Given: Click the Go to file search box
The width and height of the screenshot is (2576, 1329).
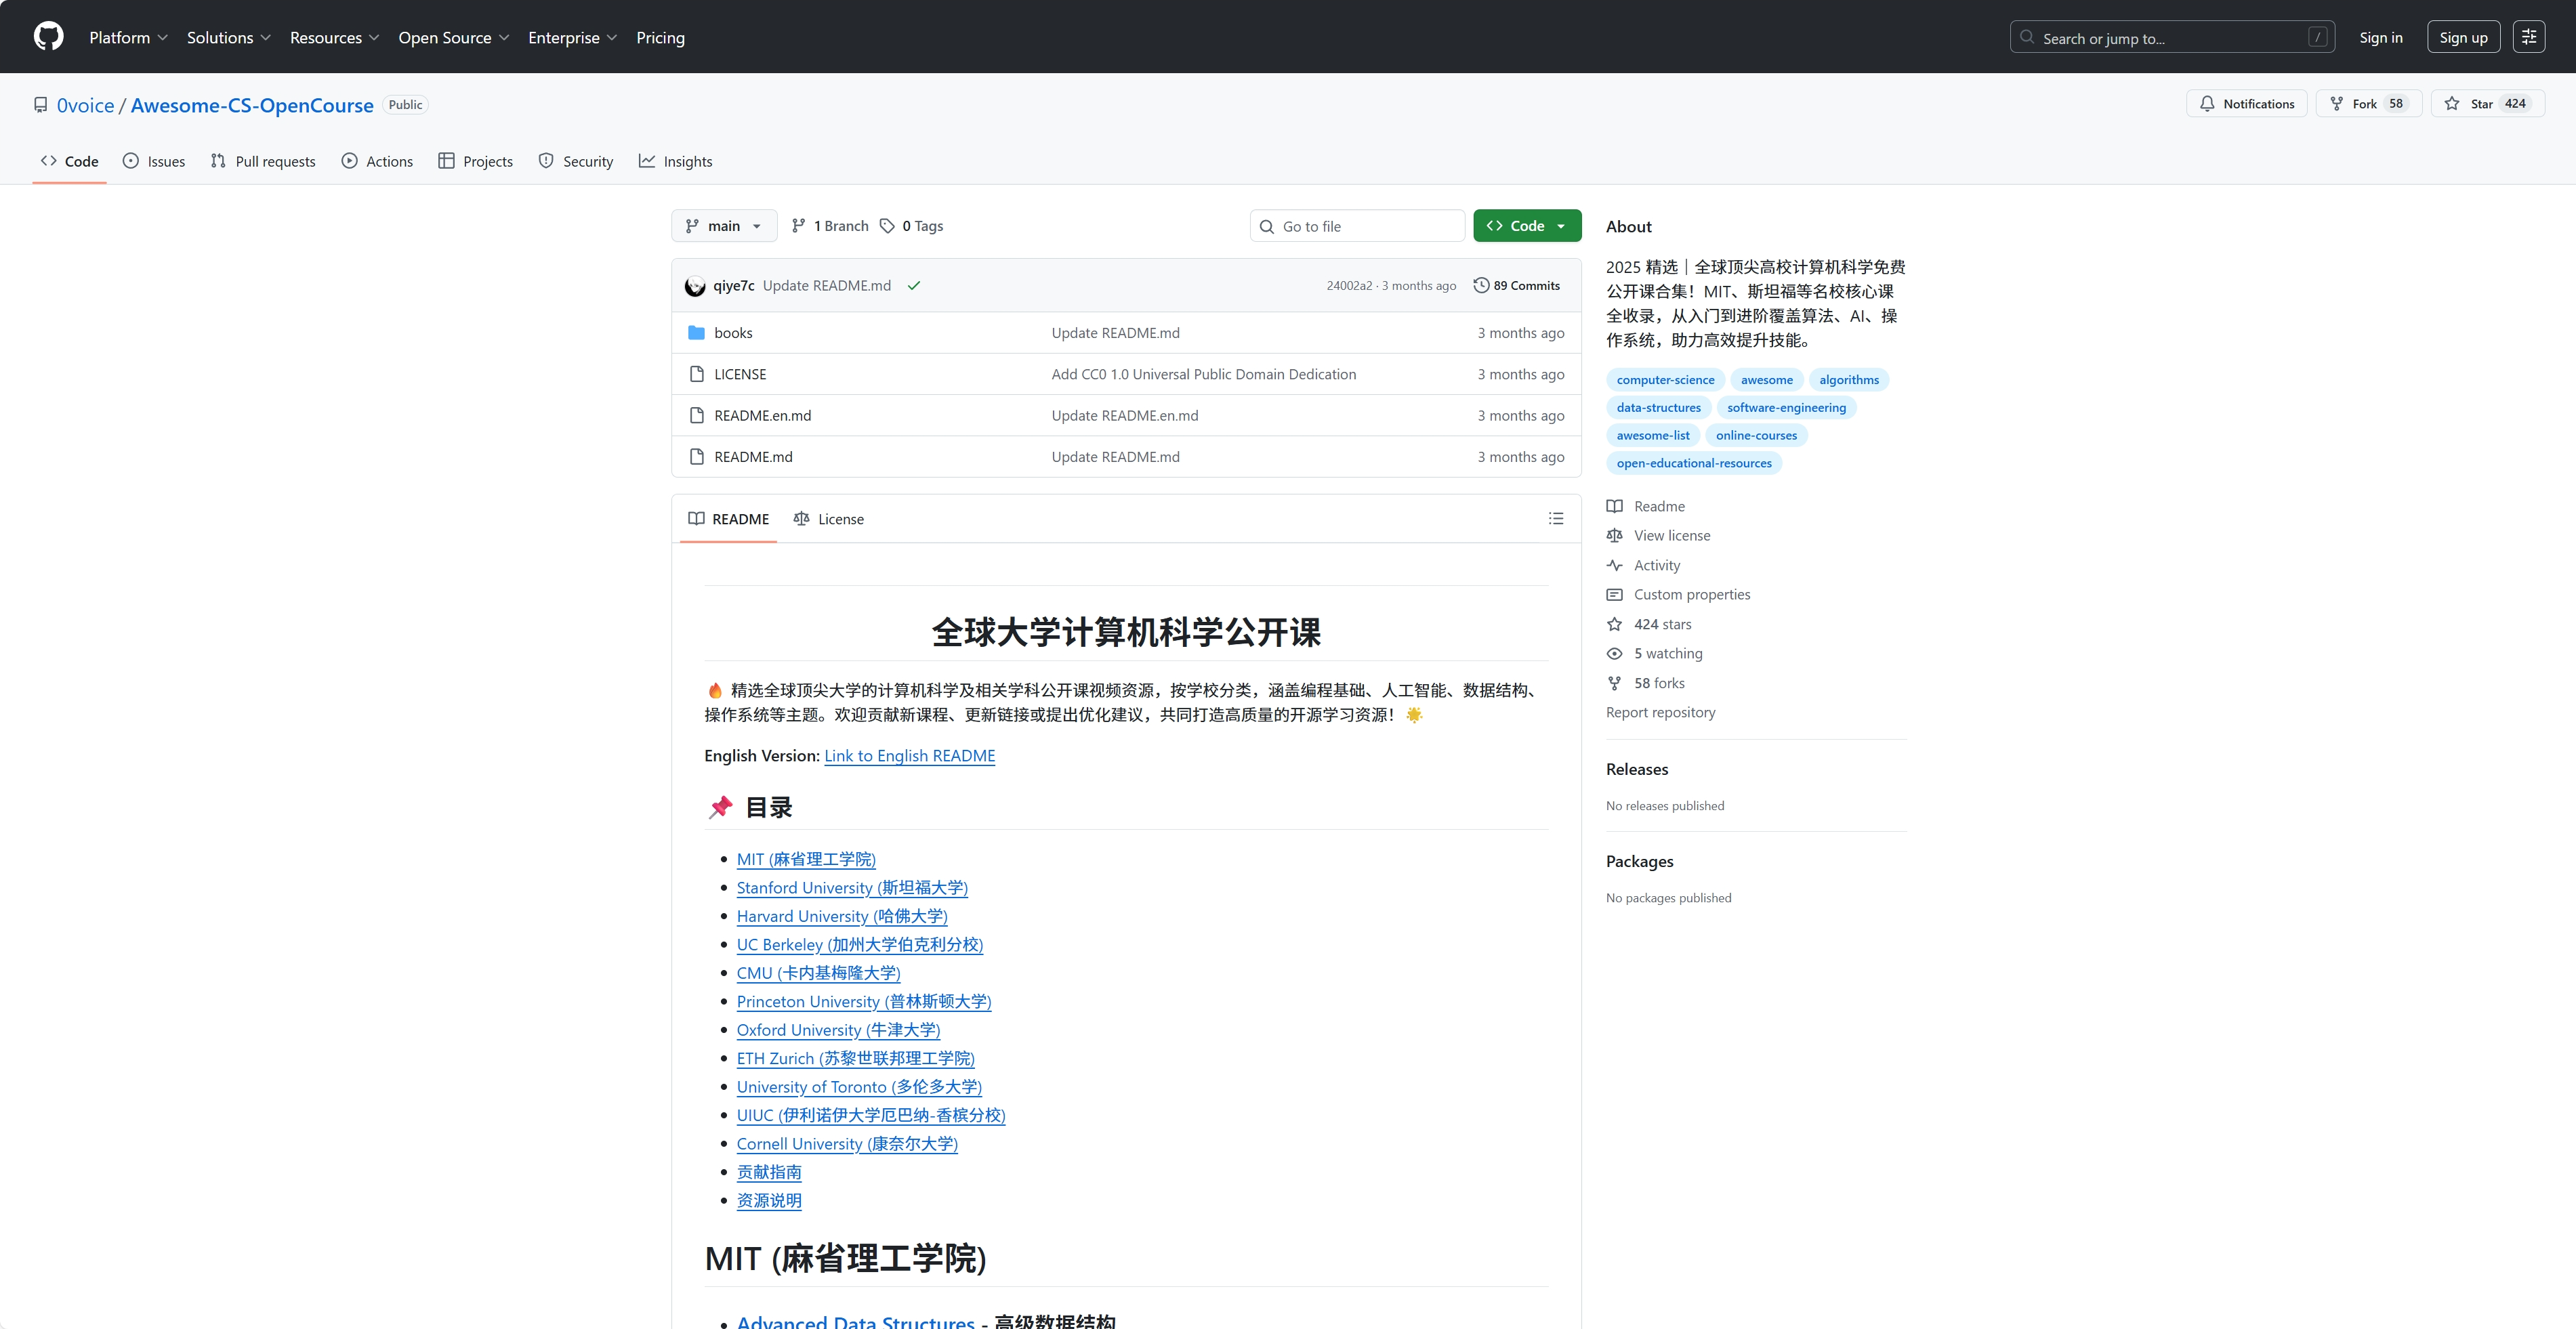Looking at the screenshot, I should [1357, 225].
